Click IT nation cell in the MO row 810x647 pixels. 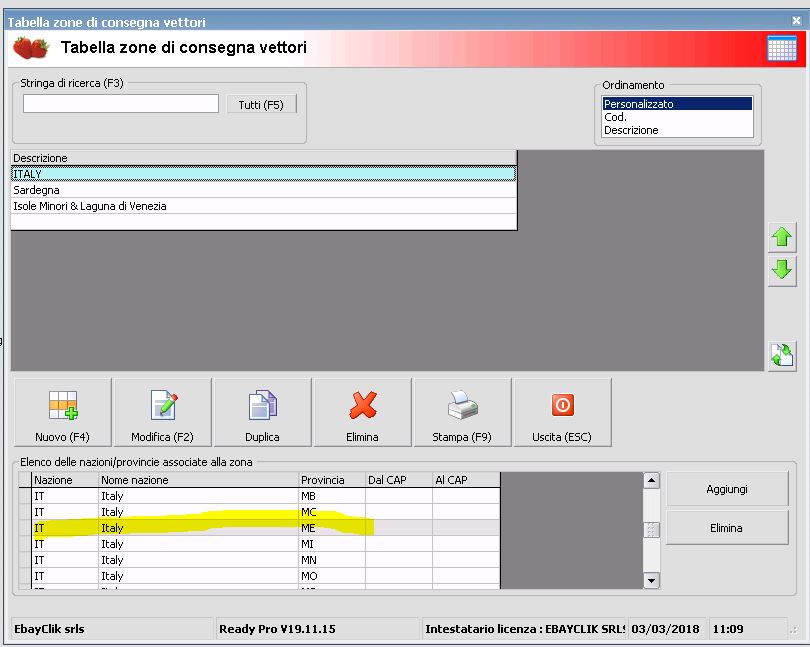point(65,576)
